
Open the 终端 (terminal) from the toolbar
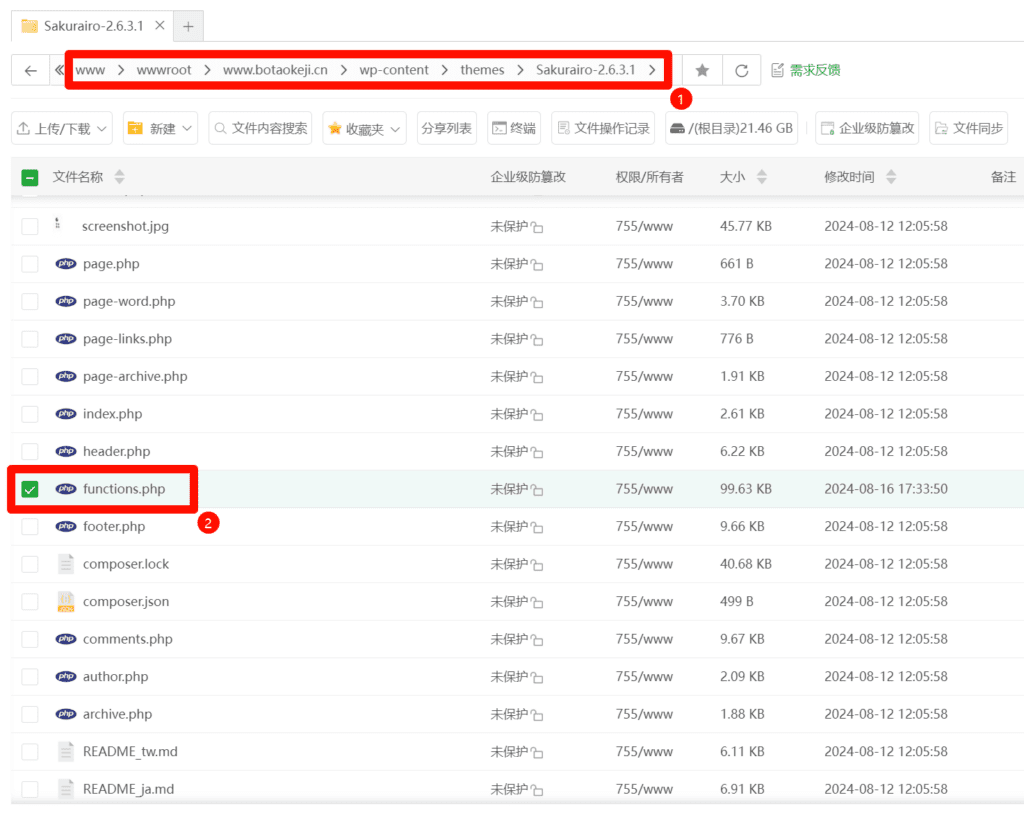pyautogui.click(x=513, y=127)
